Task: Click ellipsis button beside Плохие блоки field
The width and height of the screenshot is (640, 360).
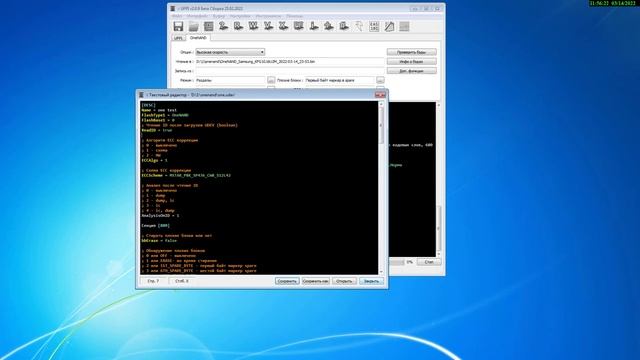Action: pos(380,80)
